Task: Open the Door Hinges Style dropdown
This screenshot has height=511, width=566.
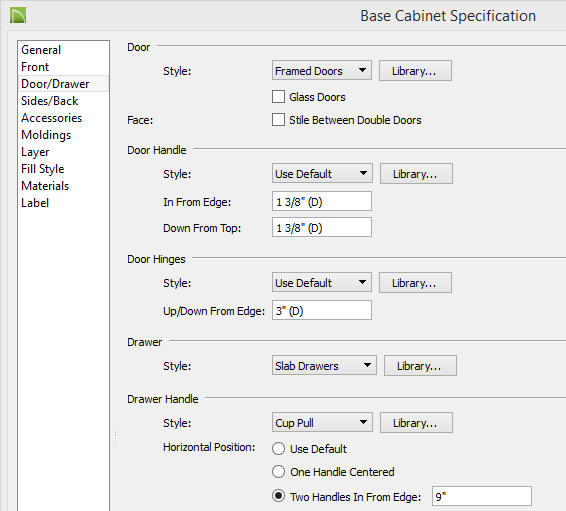Action: [x=322, y=283]
